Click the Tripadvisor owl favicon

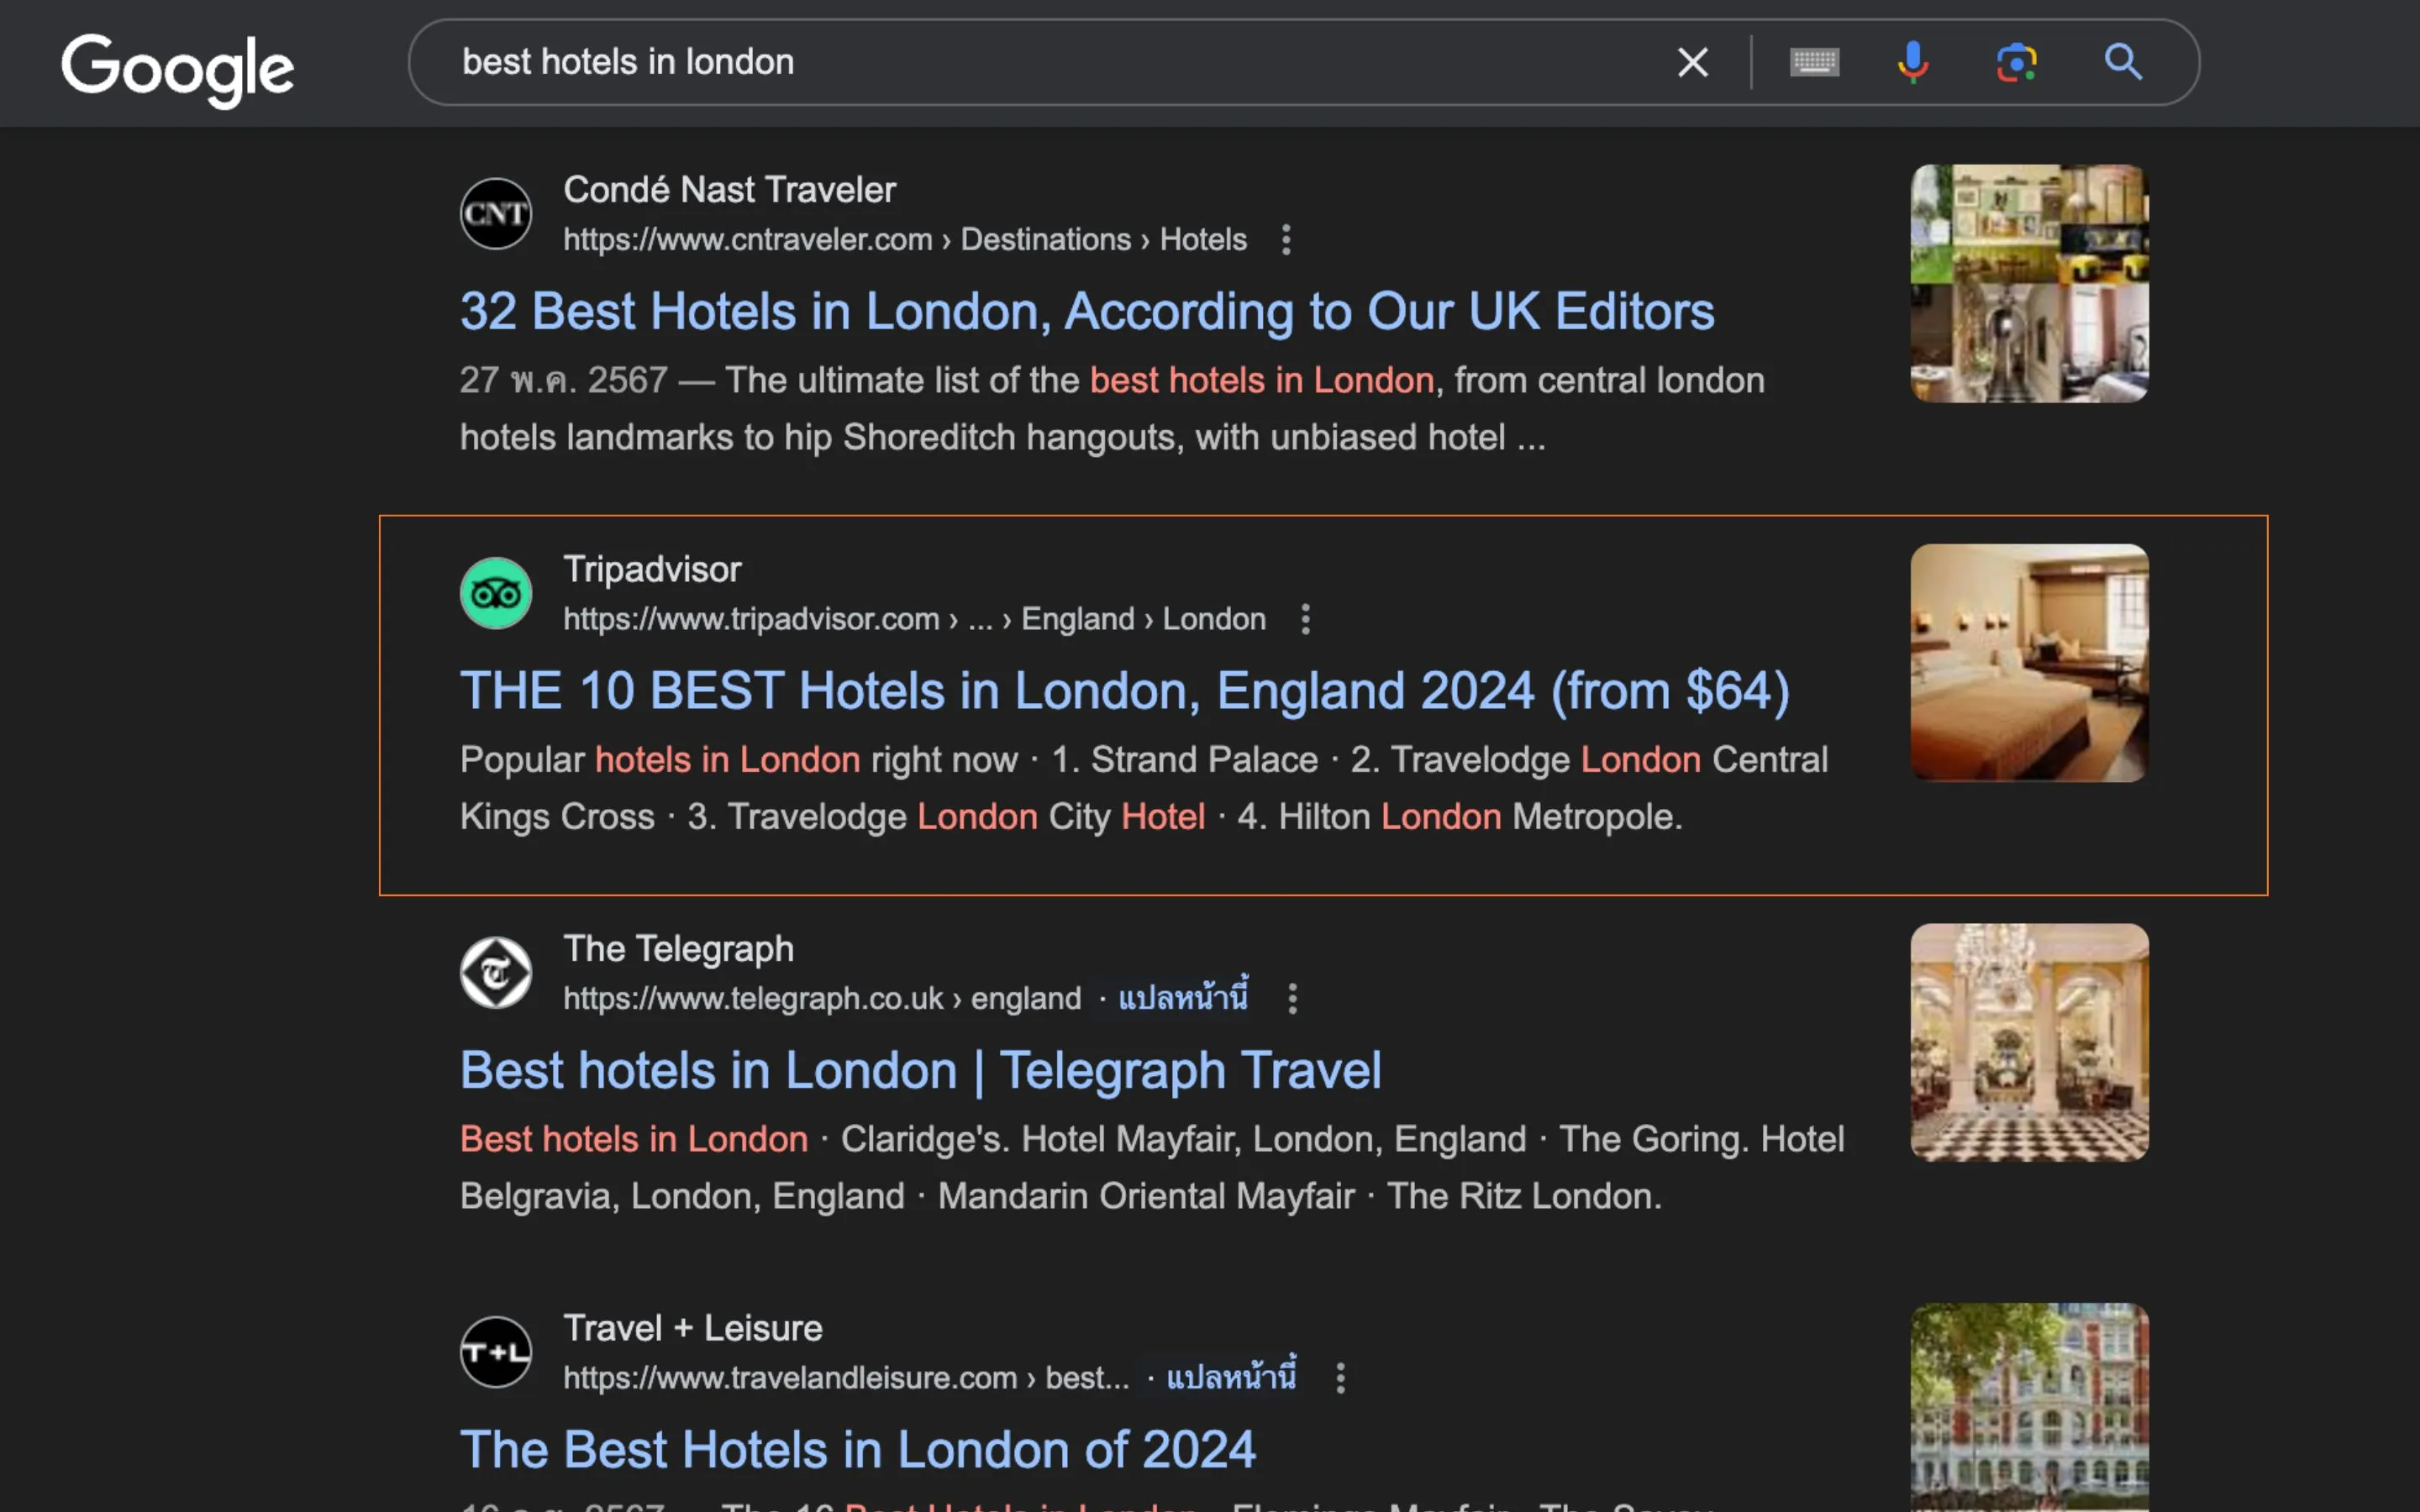point(496,593)
